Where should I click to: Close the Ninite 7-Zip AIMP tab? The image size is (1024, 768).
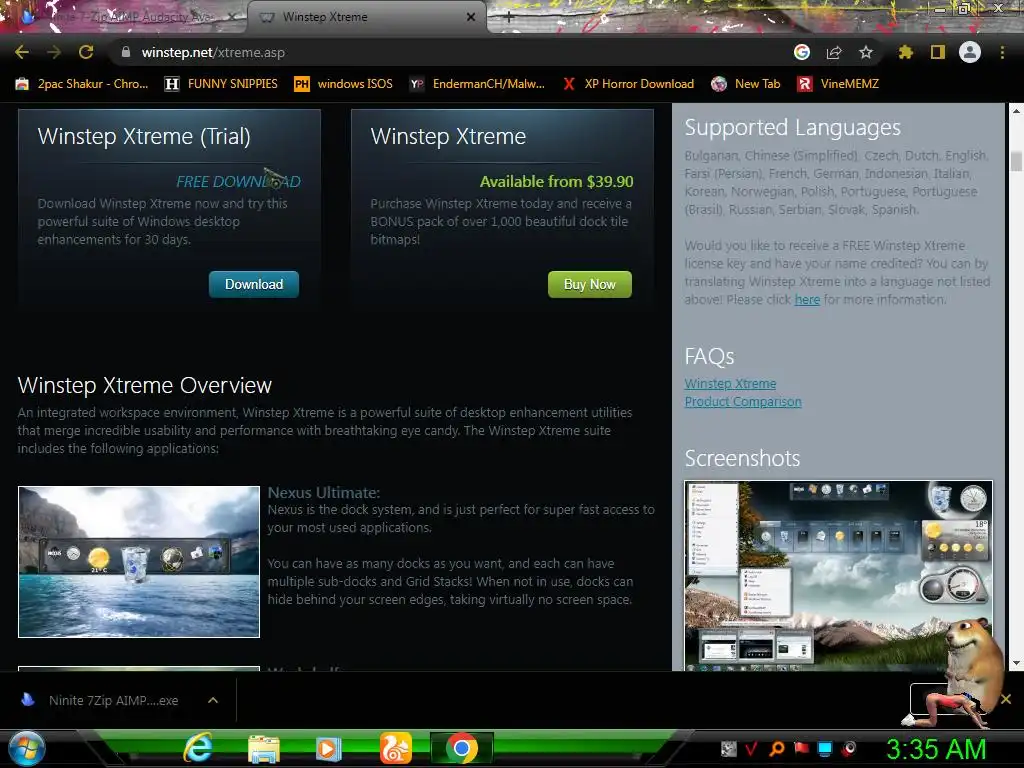click(232, 18)
